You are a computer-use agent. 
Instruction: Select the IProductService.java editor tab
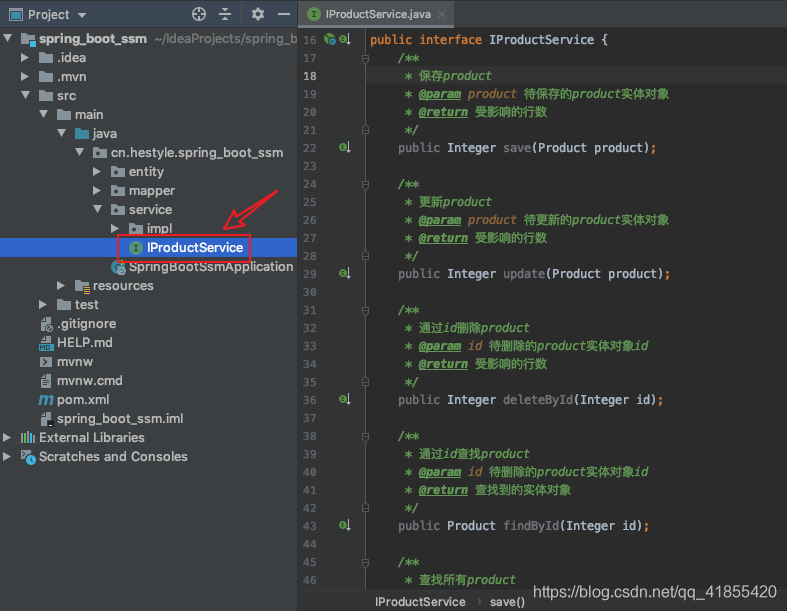[376, 14]
